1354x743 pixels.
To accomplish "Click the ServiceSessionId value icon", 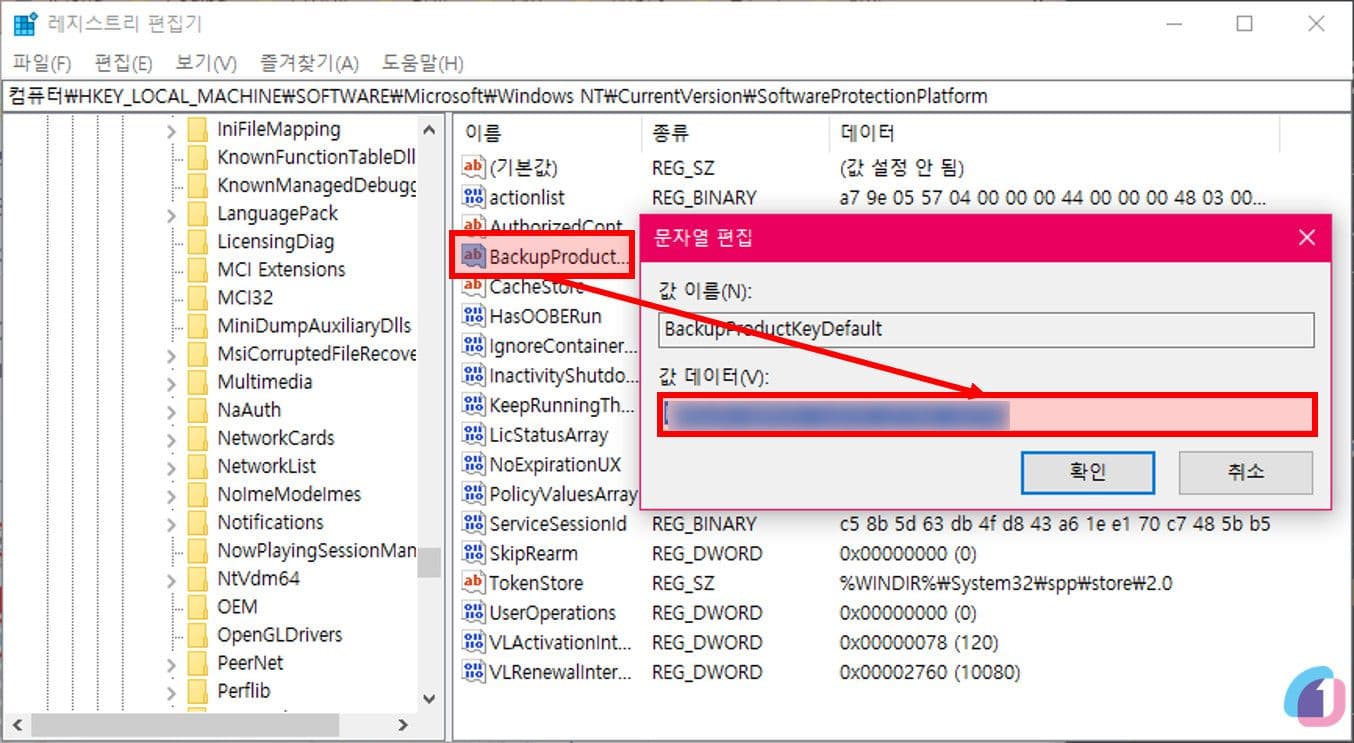I will (473, 524).
